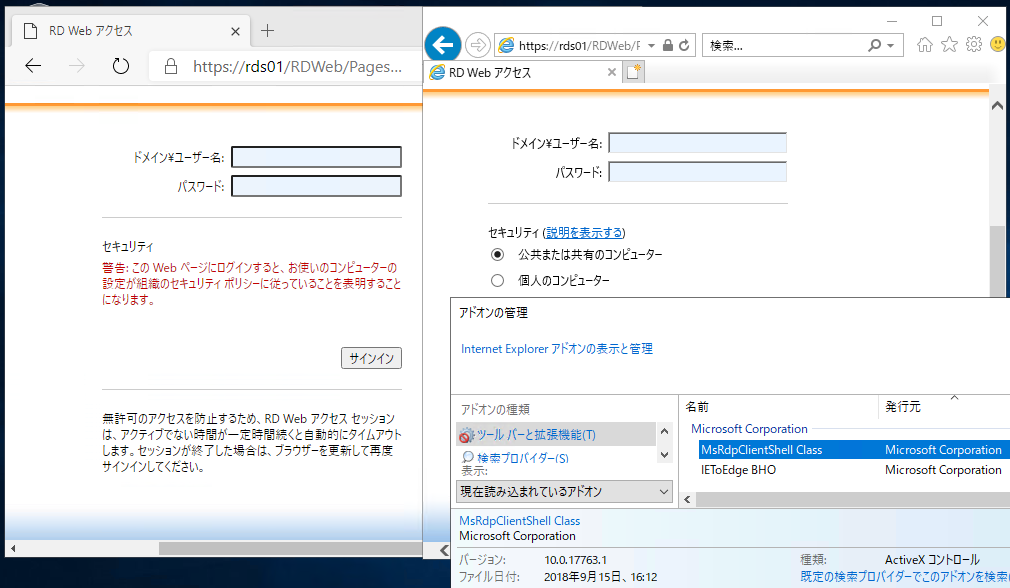This screenshot has height=588, width=1010.
Task: Open a new tab in Edge
Action: 267,30
